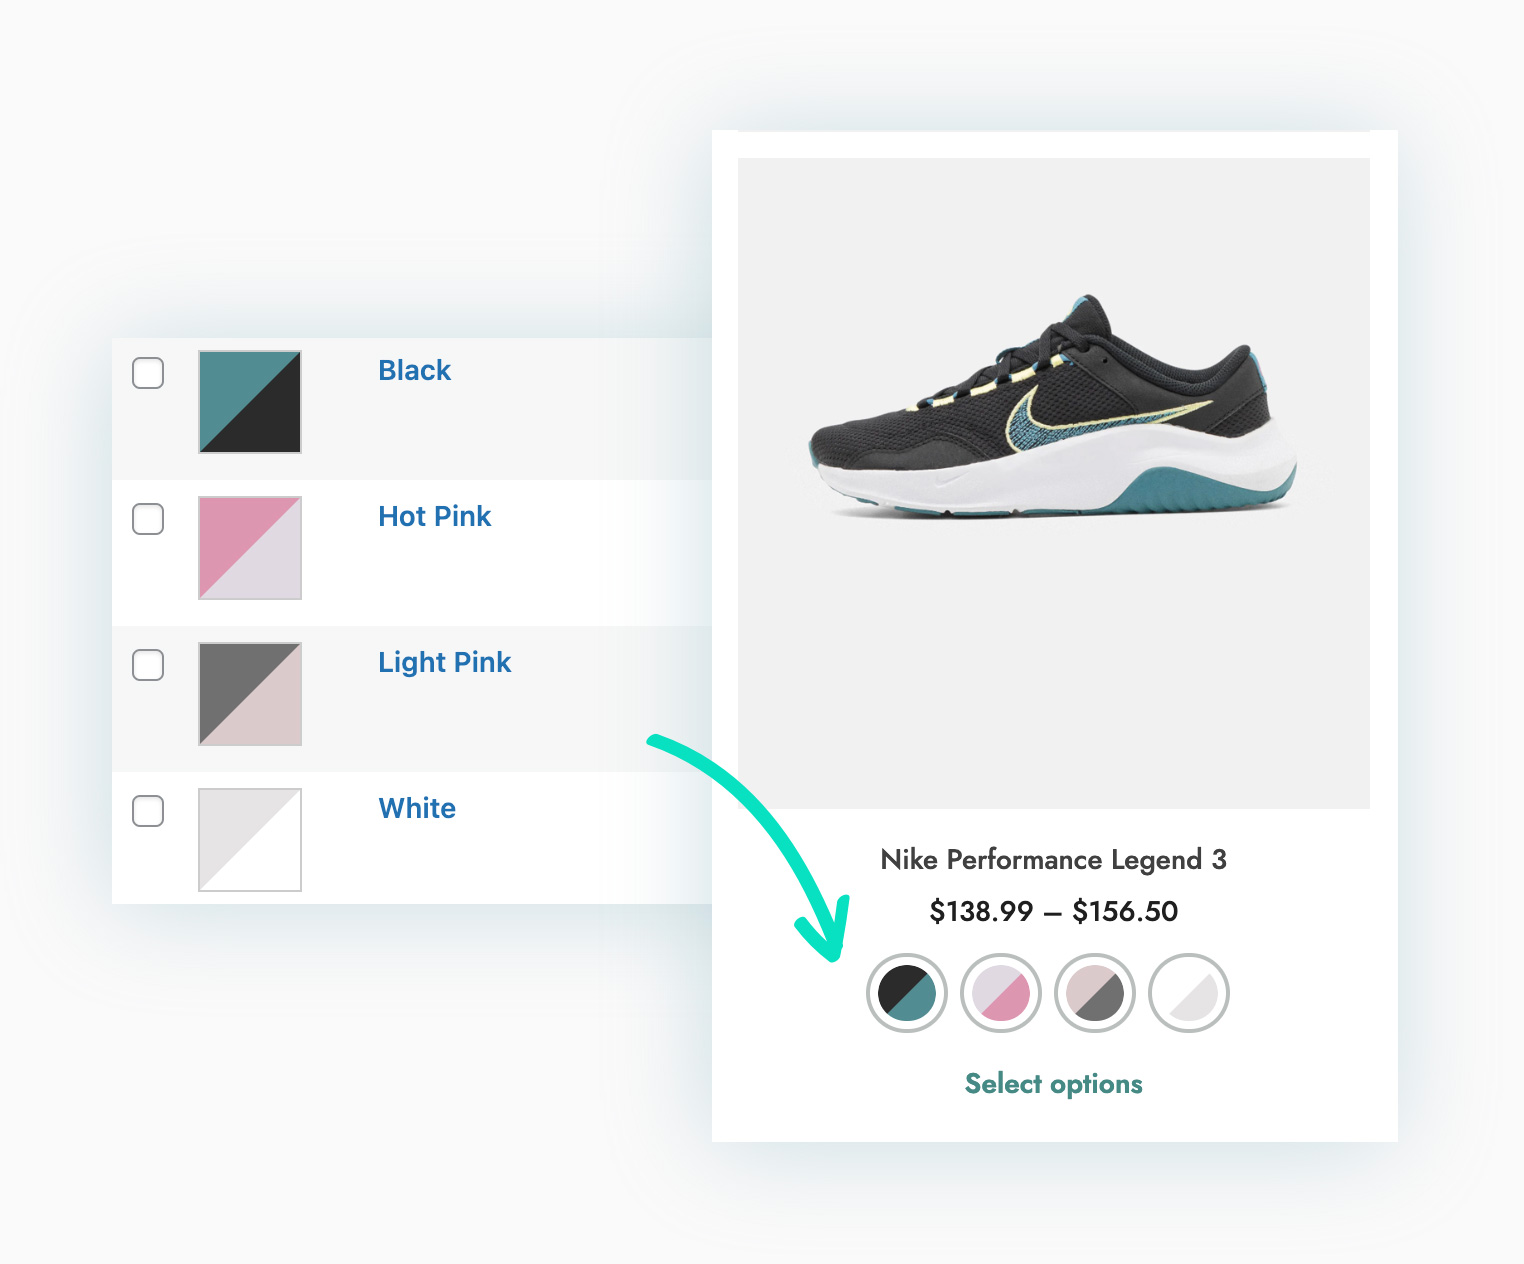Click the white and gray square swatch

pyautogui.click(x=250, y=839)
